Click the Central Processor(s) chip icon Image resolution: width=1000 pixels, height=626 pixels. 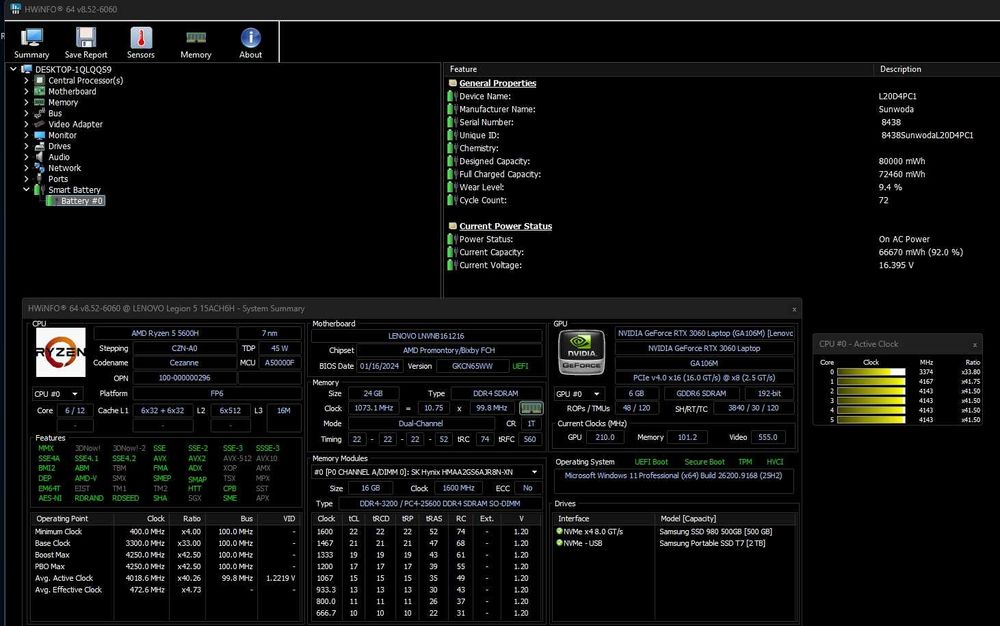pyautogui.click(x=40, y=80)
